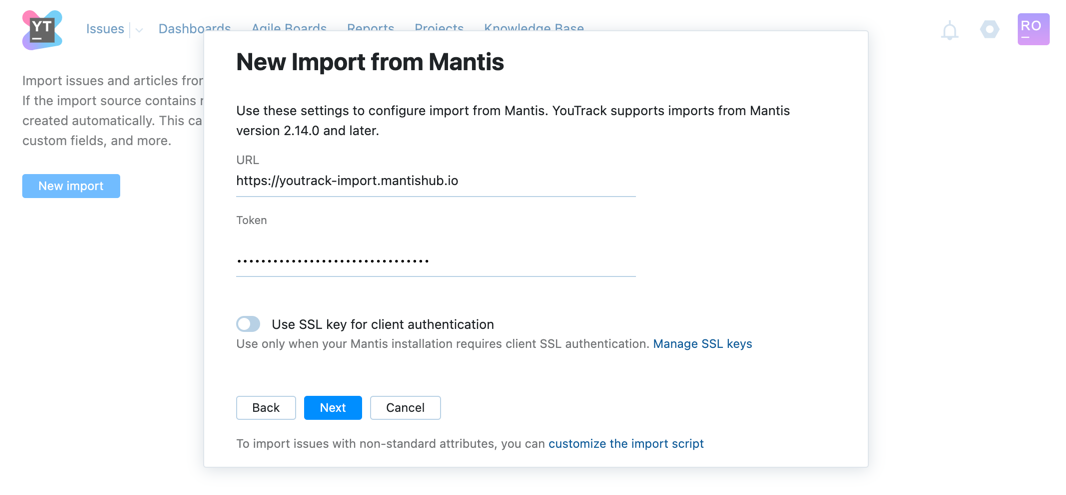Click into the Token field

[x=435, y=261]
